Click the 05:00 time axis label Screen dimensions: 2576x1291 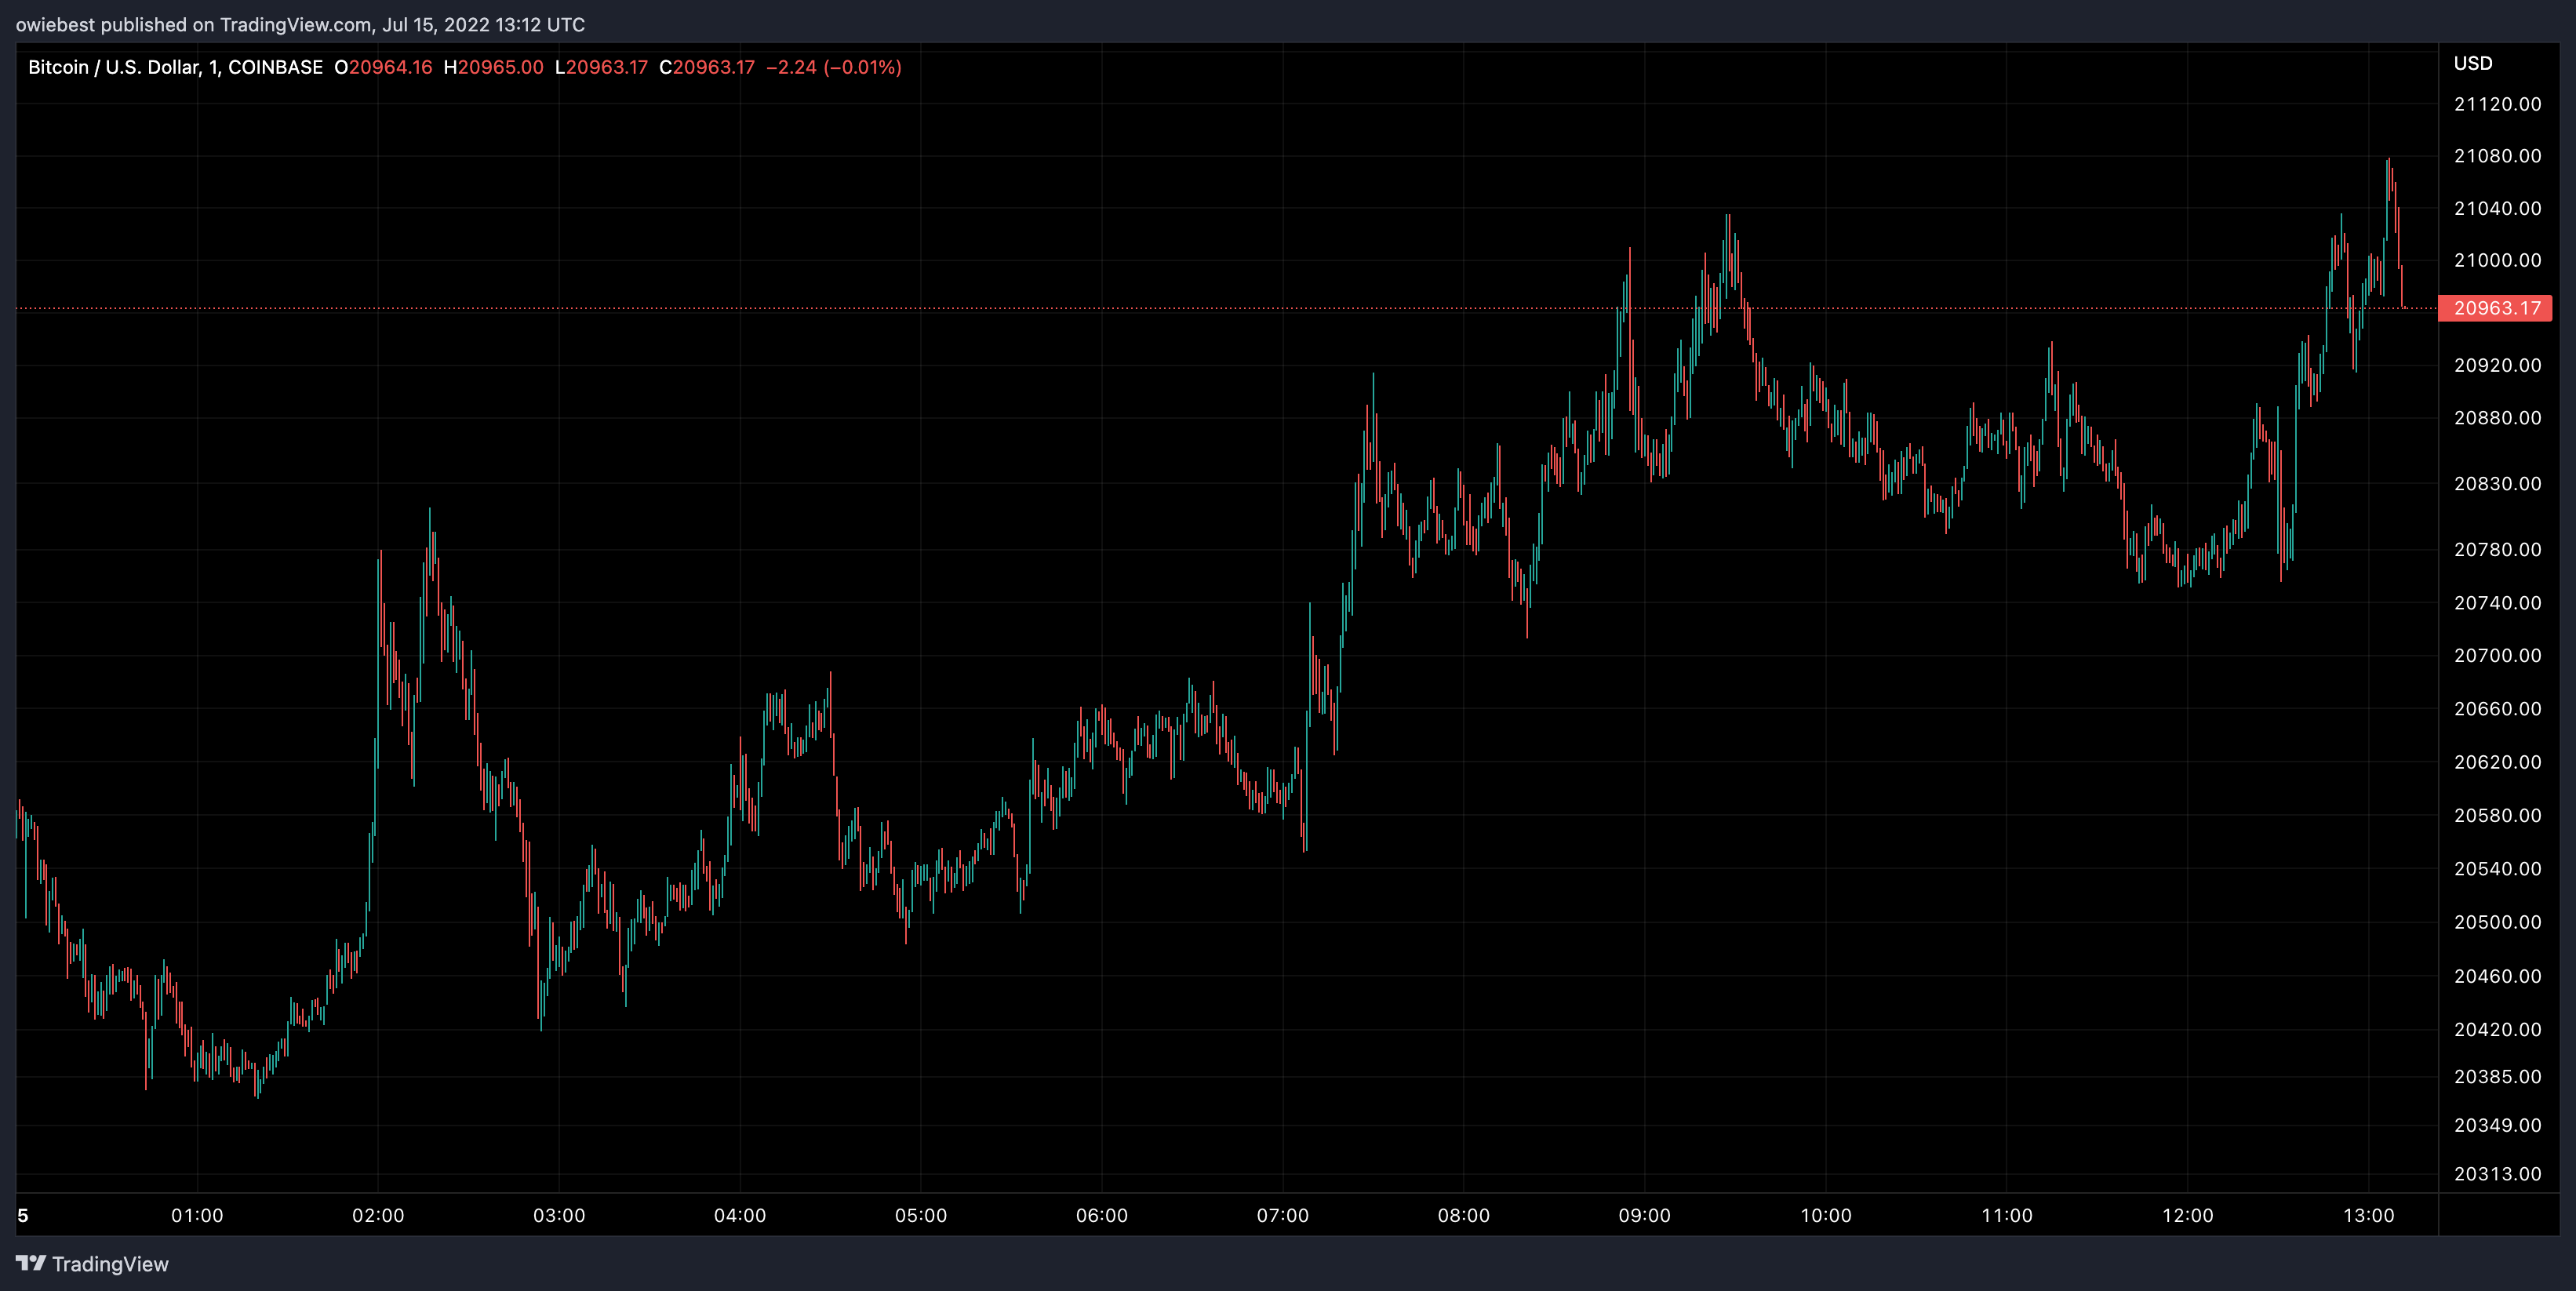click(x=921, y=1216)
